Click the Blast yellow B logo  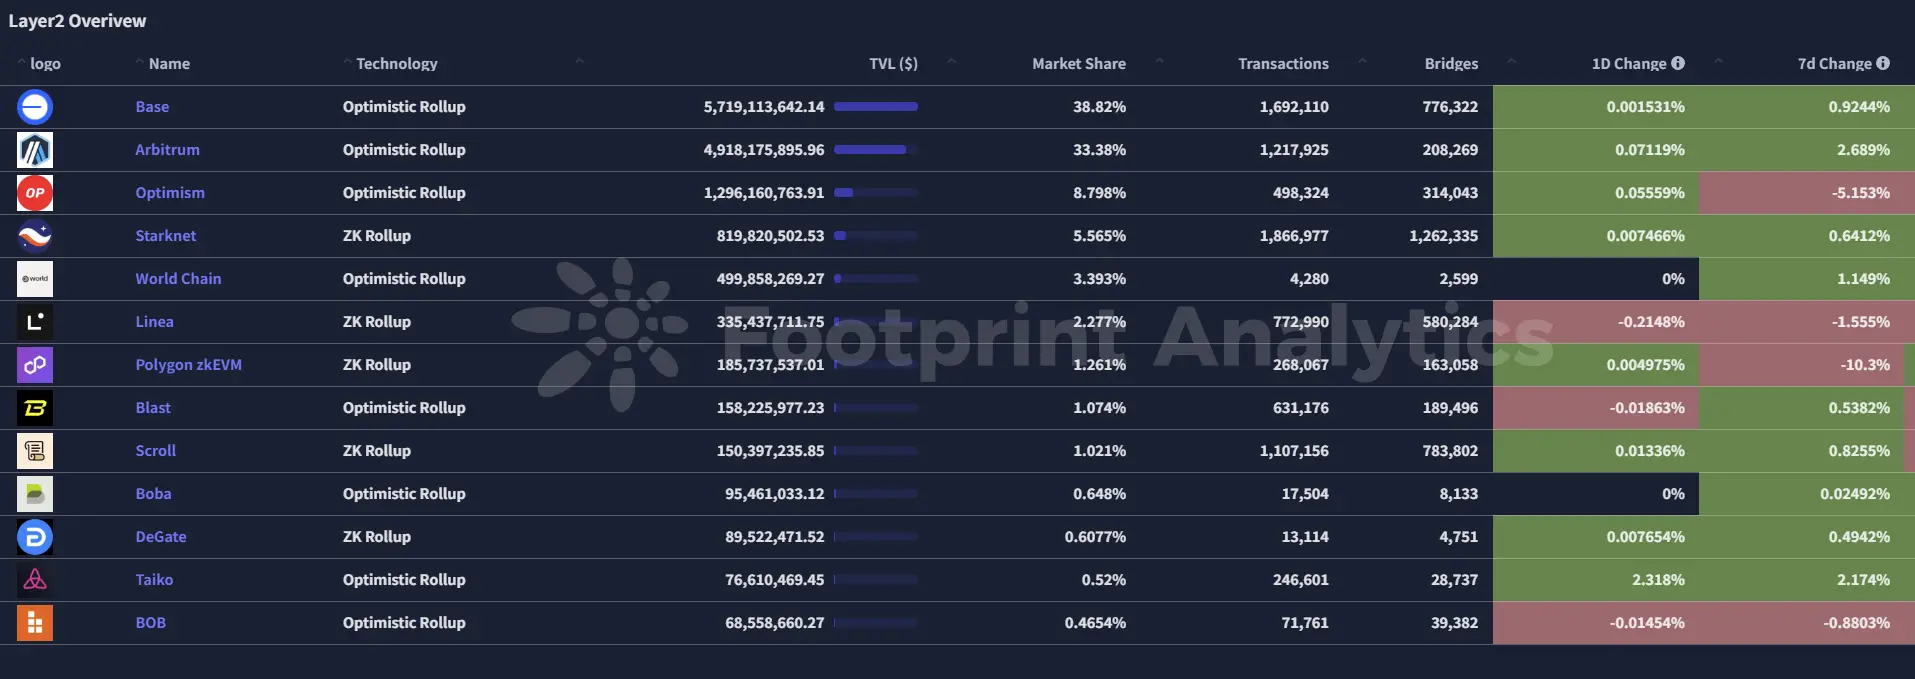35,408
